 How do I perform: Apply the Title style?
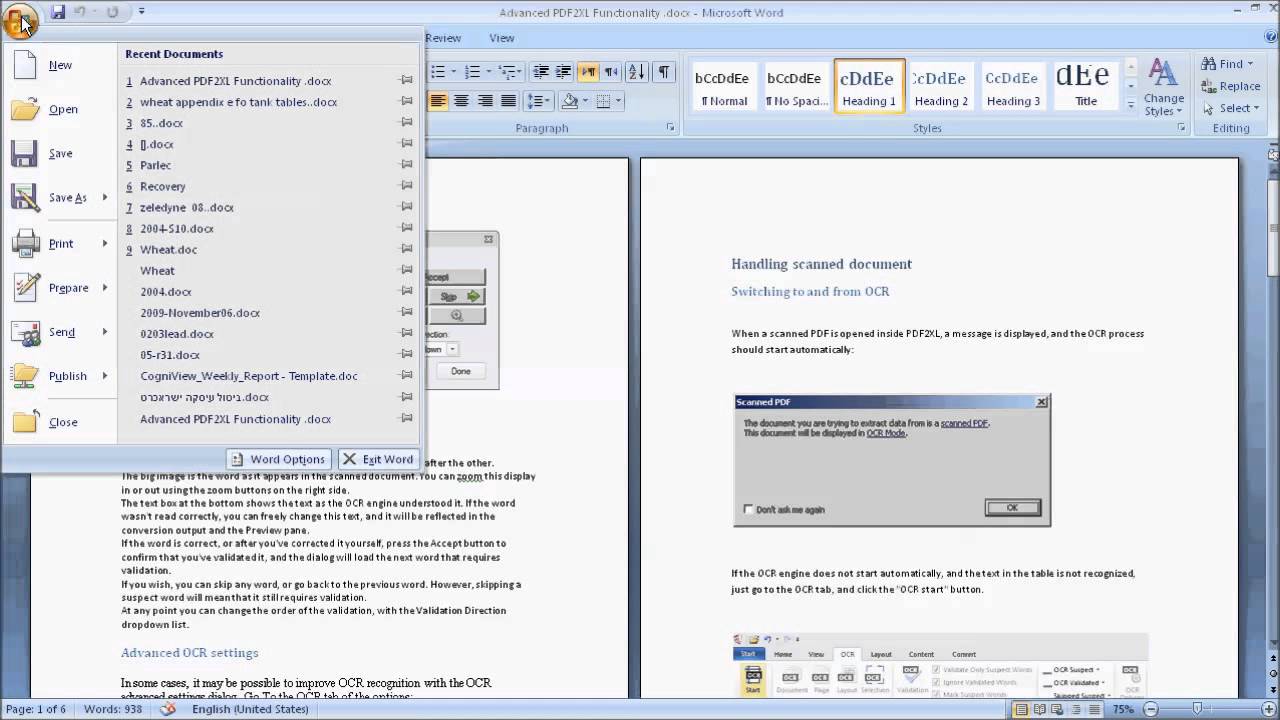[1085, 86]
